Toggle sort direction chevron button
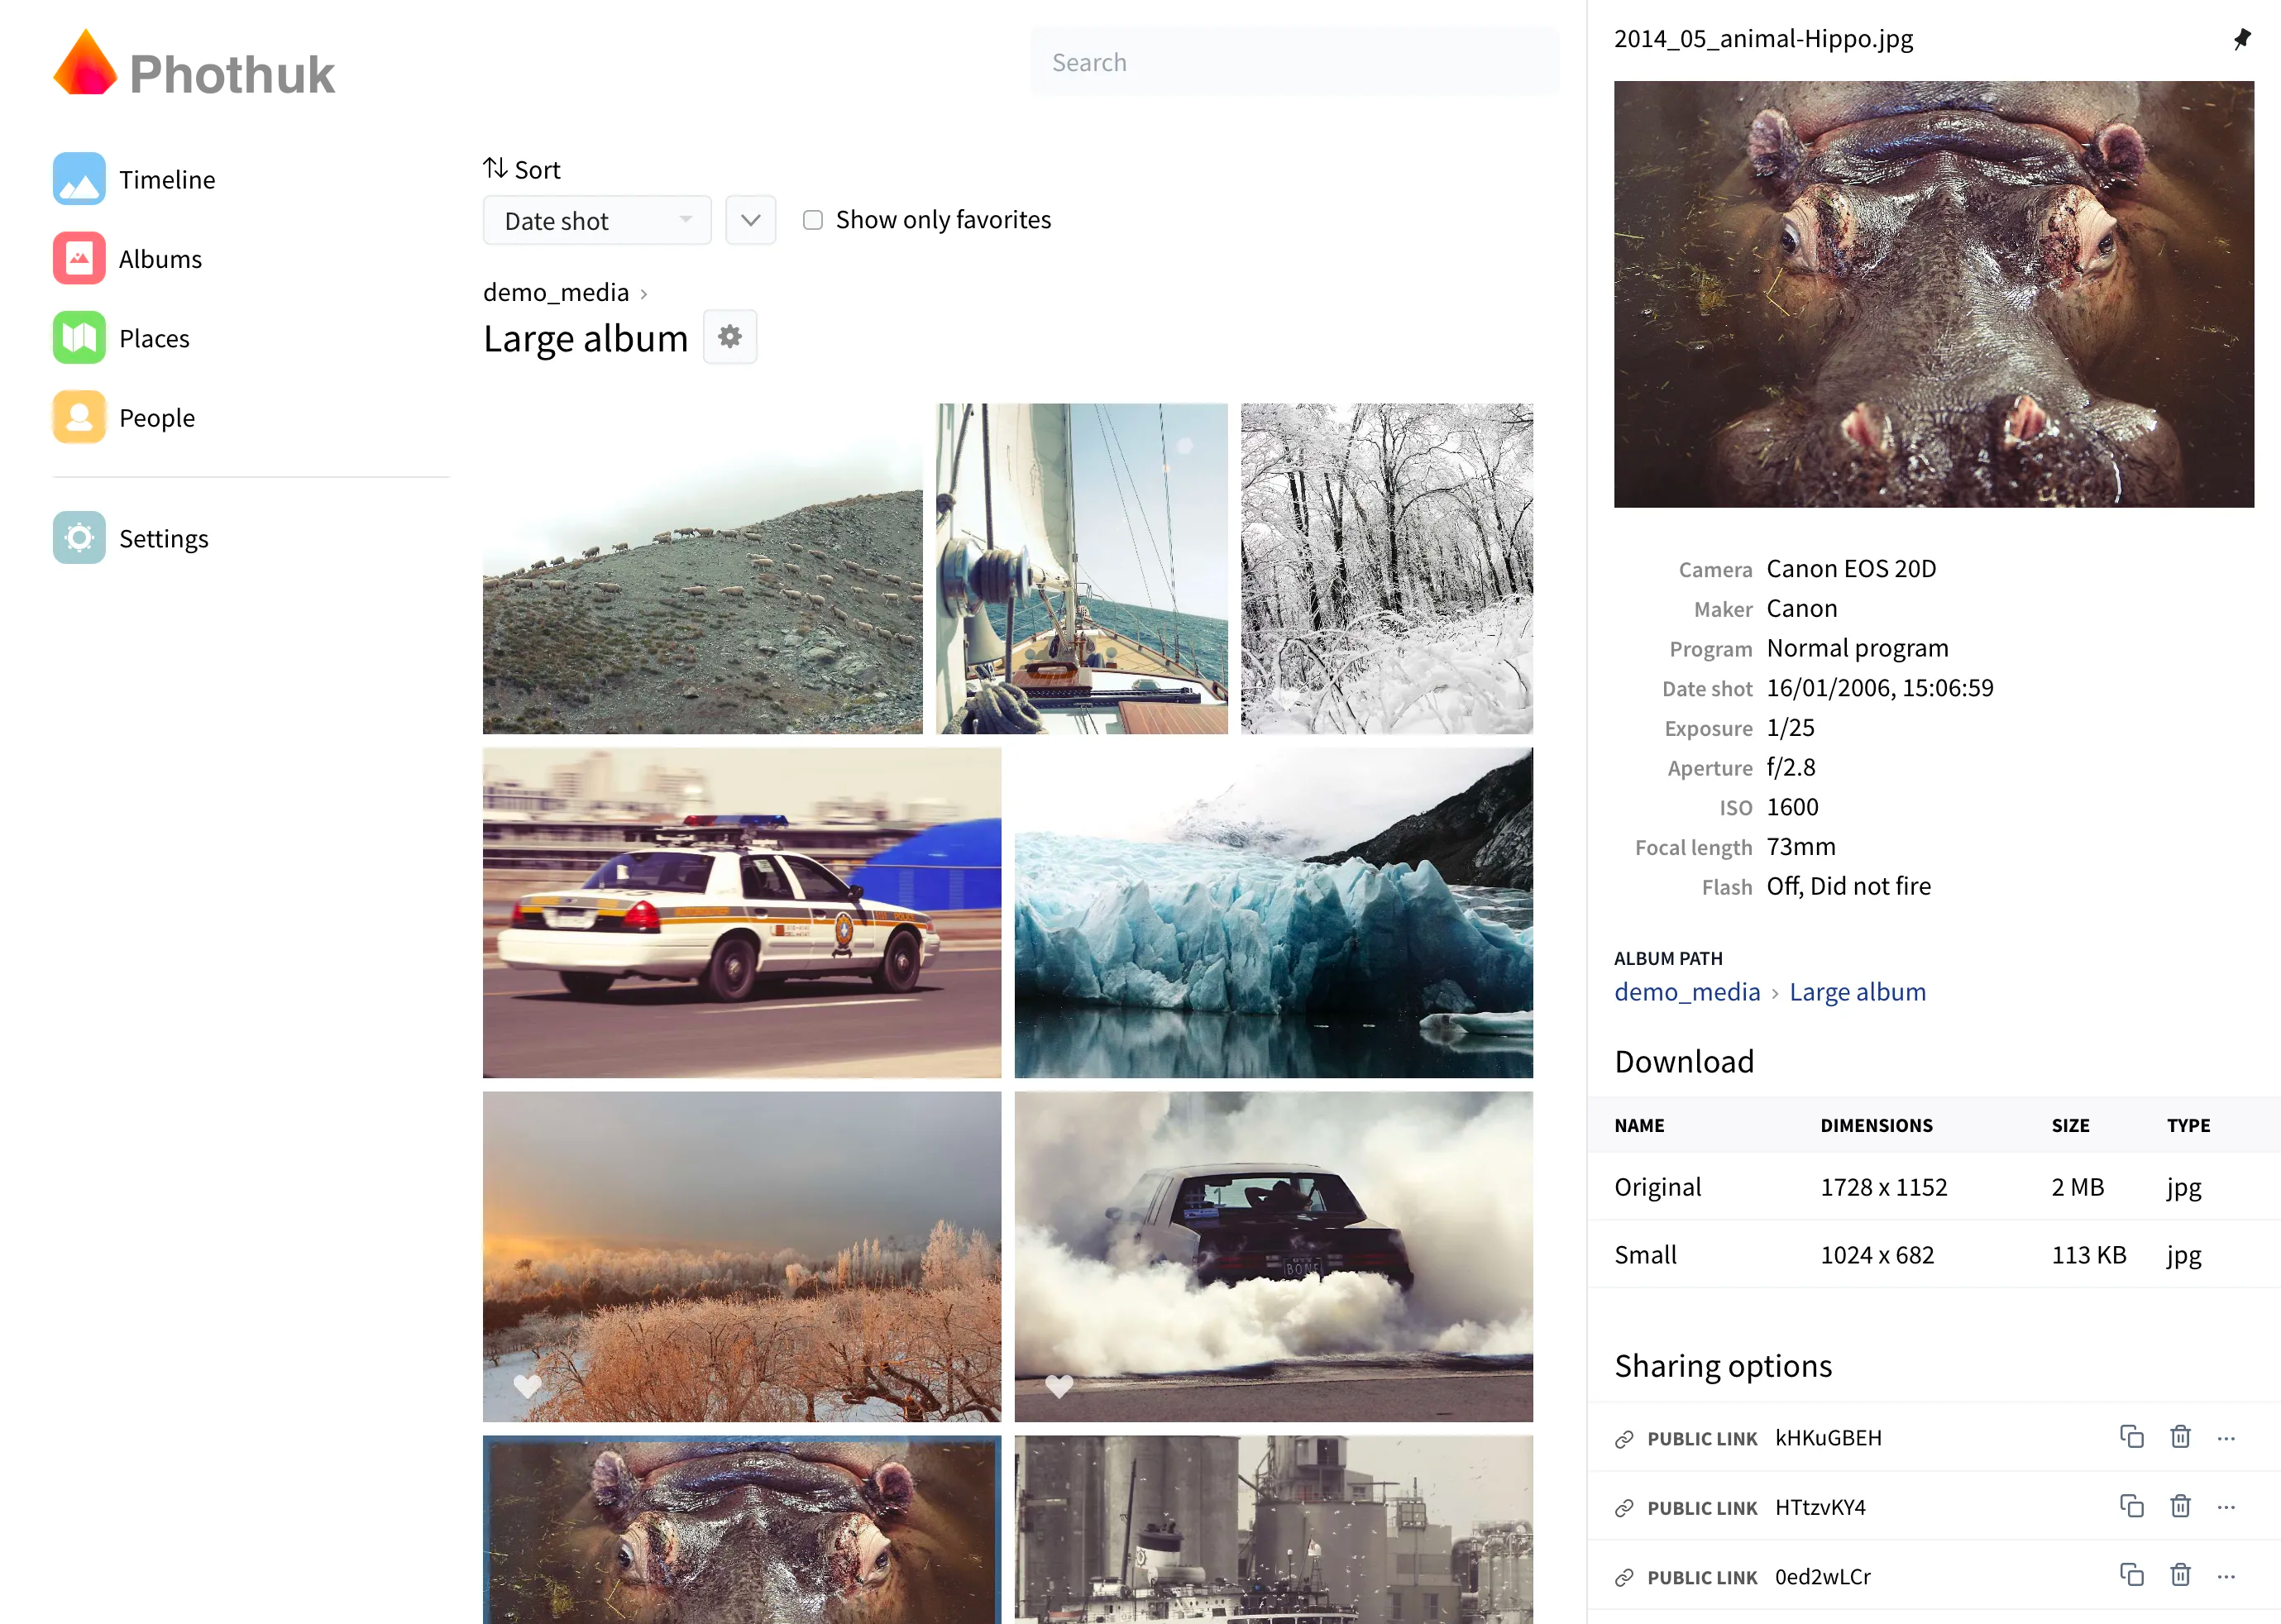Image resolution: width=2281 pixels, height=1624 pixels. 750,220
